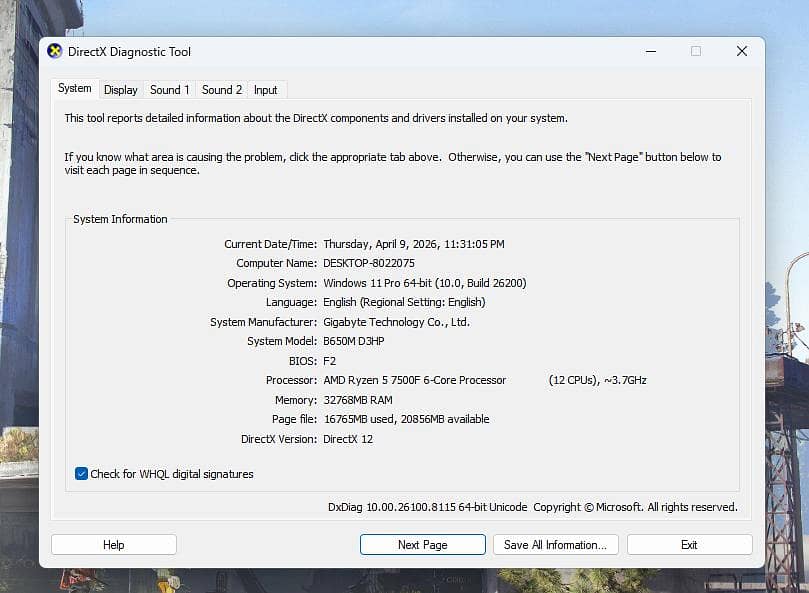Click page file 16765MB used value

pyautogui.click(x=407, y=419)
